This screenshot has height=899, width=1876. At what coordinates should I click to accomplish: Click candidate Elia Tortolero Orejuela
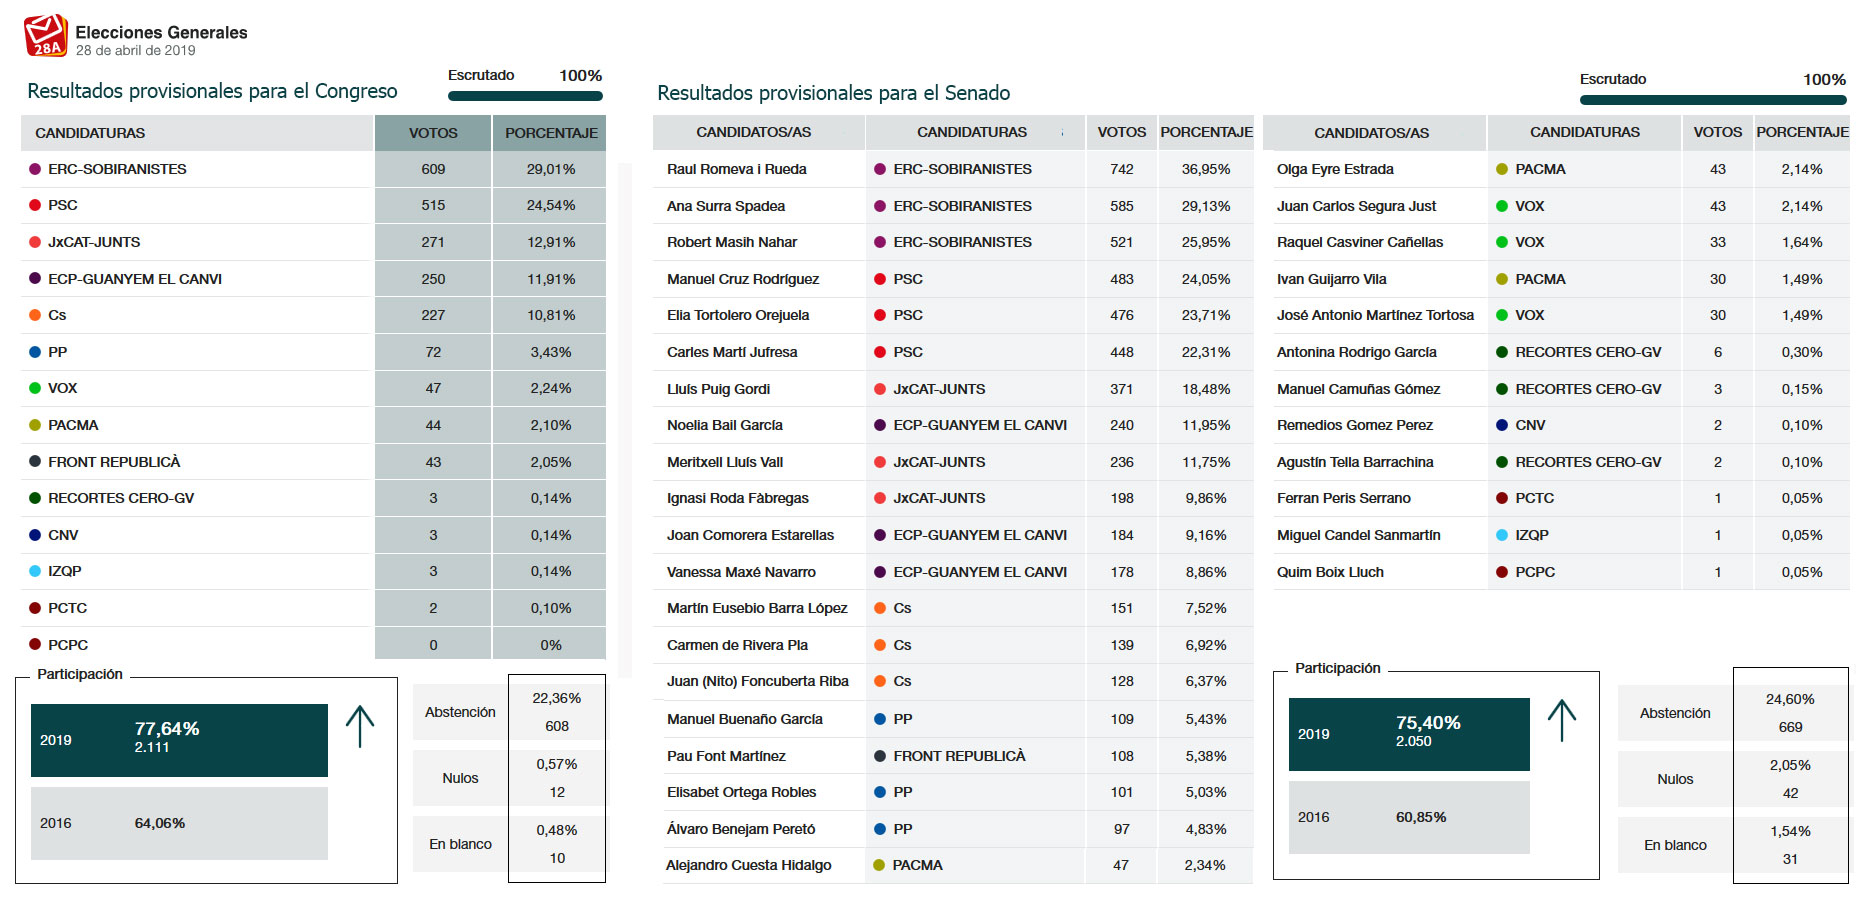point(738,315)
